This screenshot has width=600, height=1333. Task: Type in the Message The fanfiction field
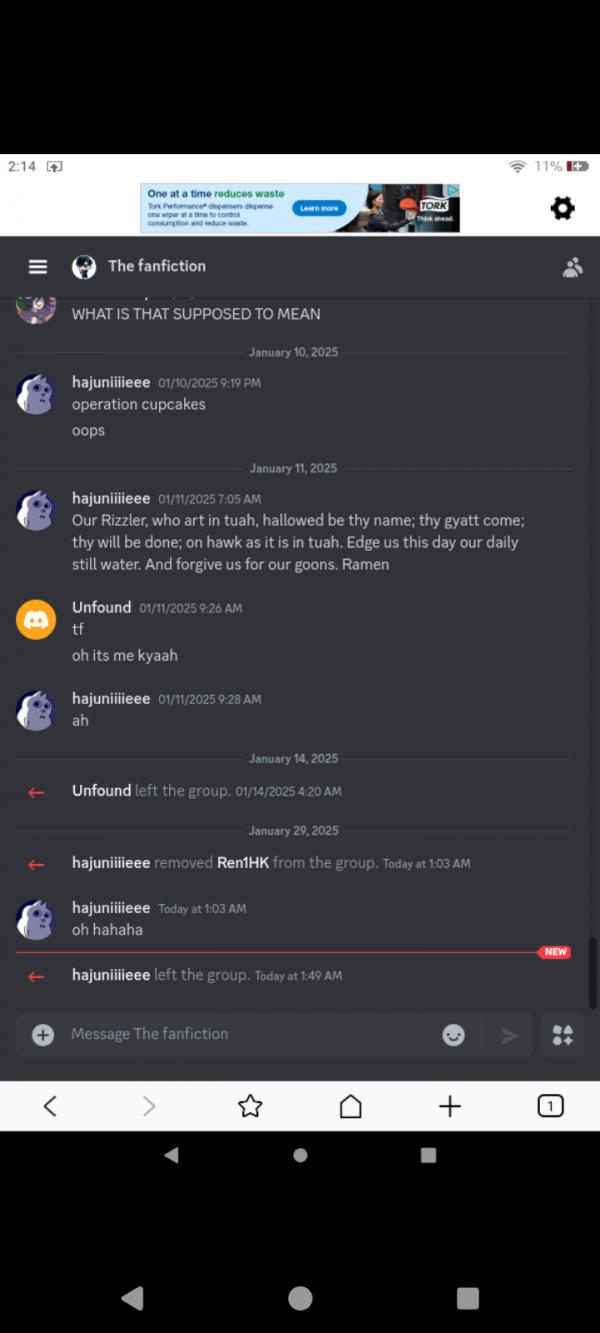(x=250, y=1034)
